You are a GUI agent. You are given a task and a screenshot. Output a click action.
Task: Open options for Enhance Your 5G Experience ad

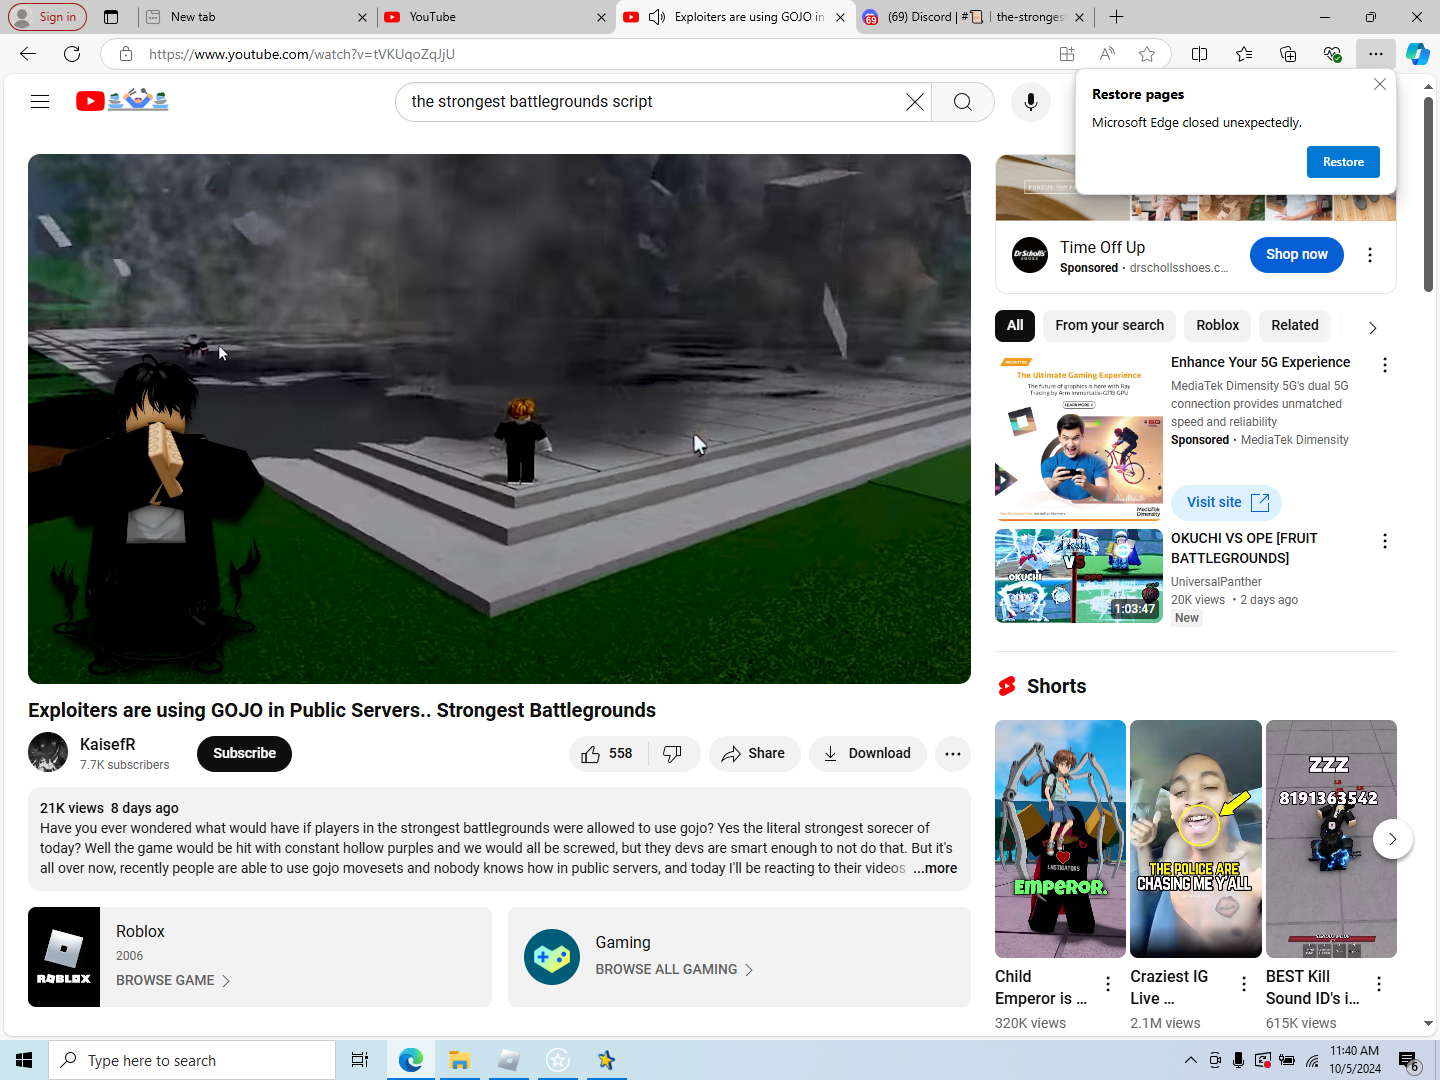tap(1384, 365)
